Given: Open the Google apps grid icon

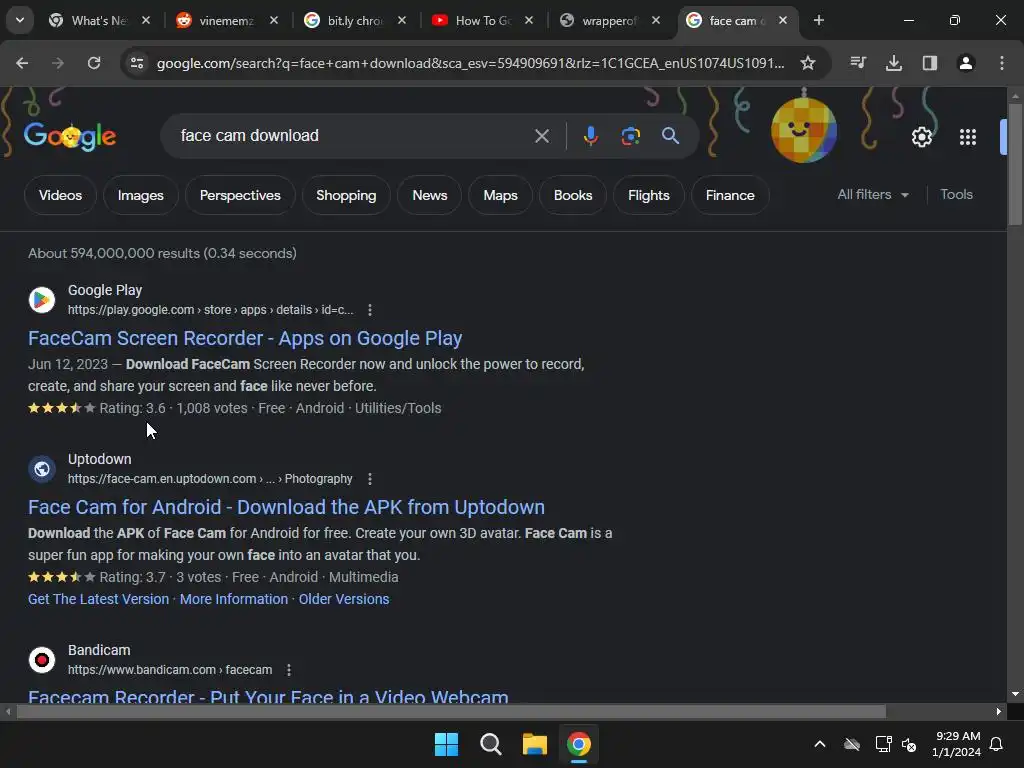Looking at the screenshot, I should 968,137.
